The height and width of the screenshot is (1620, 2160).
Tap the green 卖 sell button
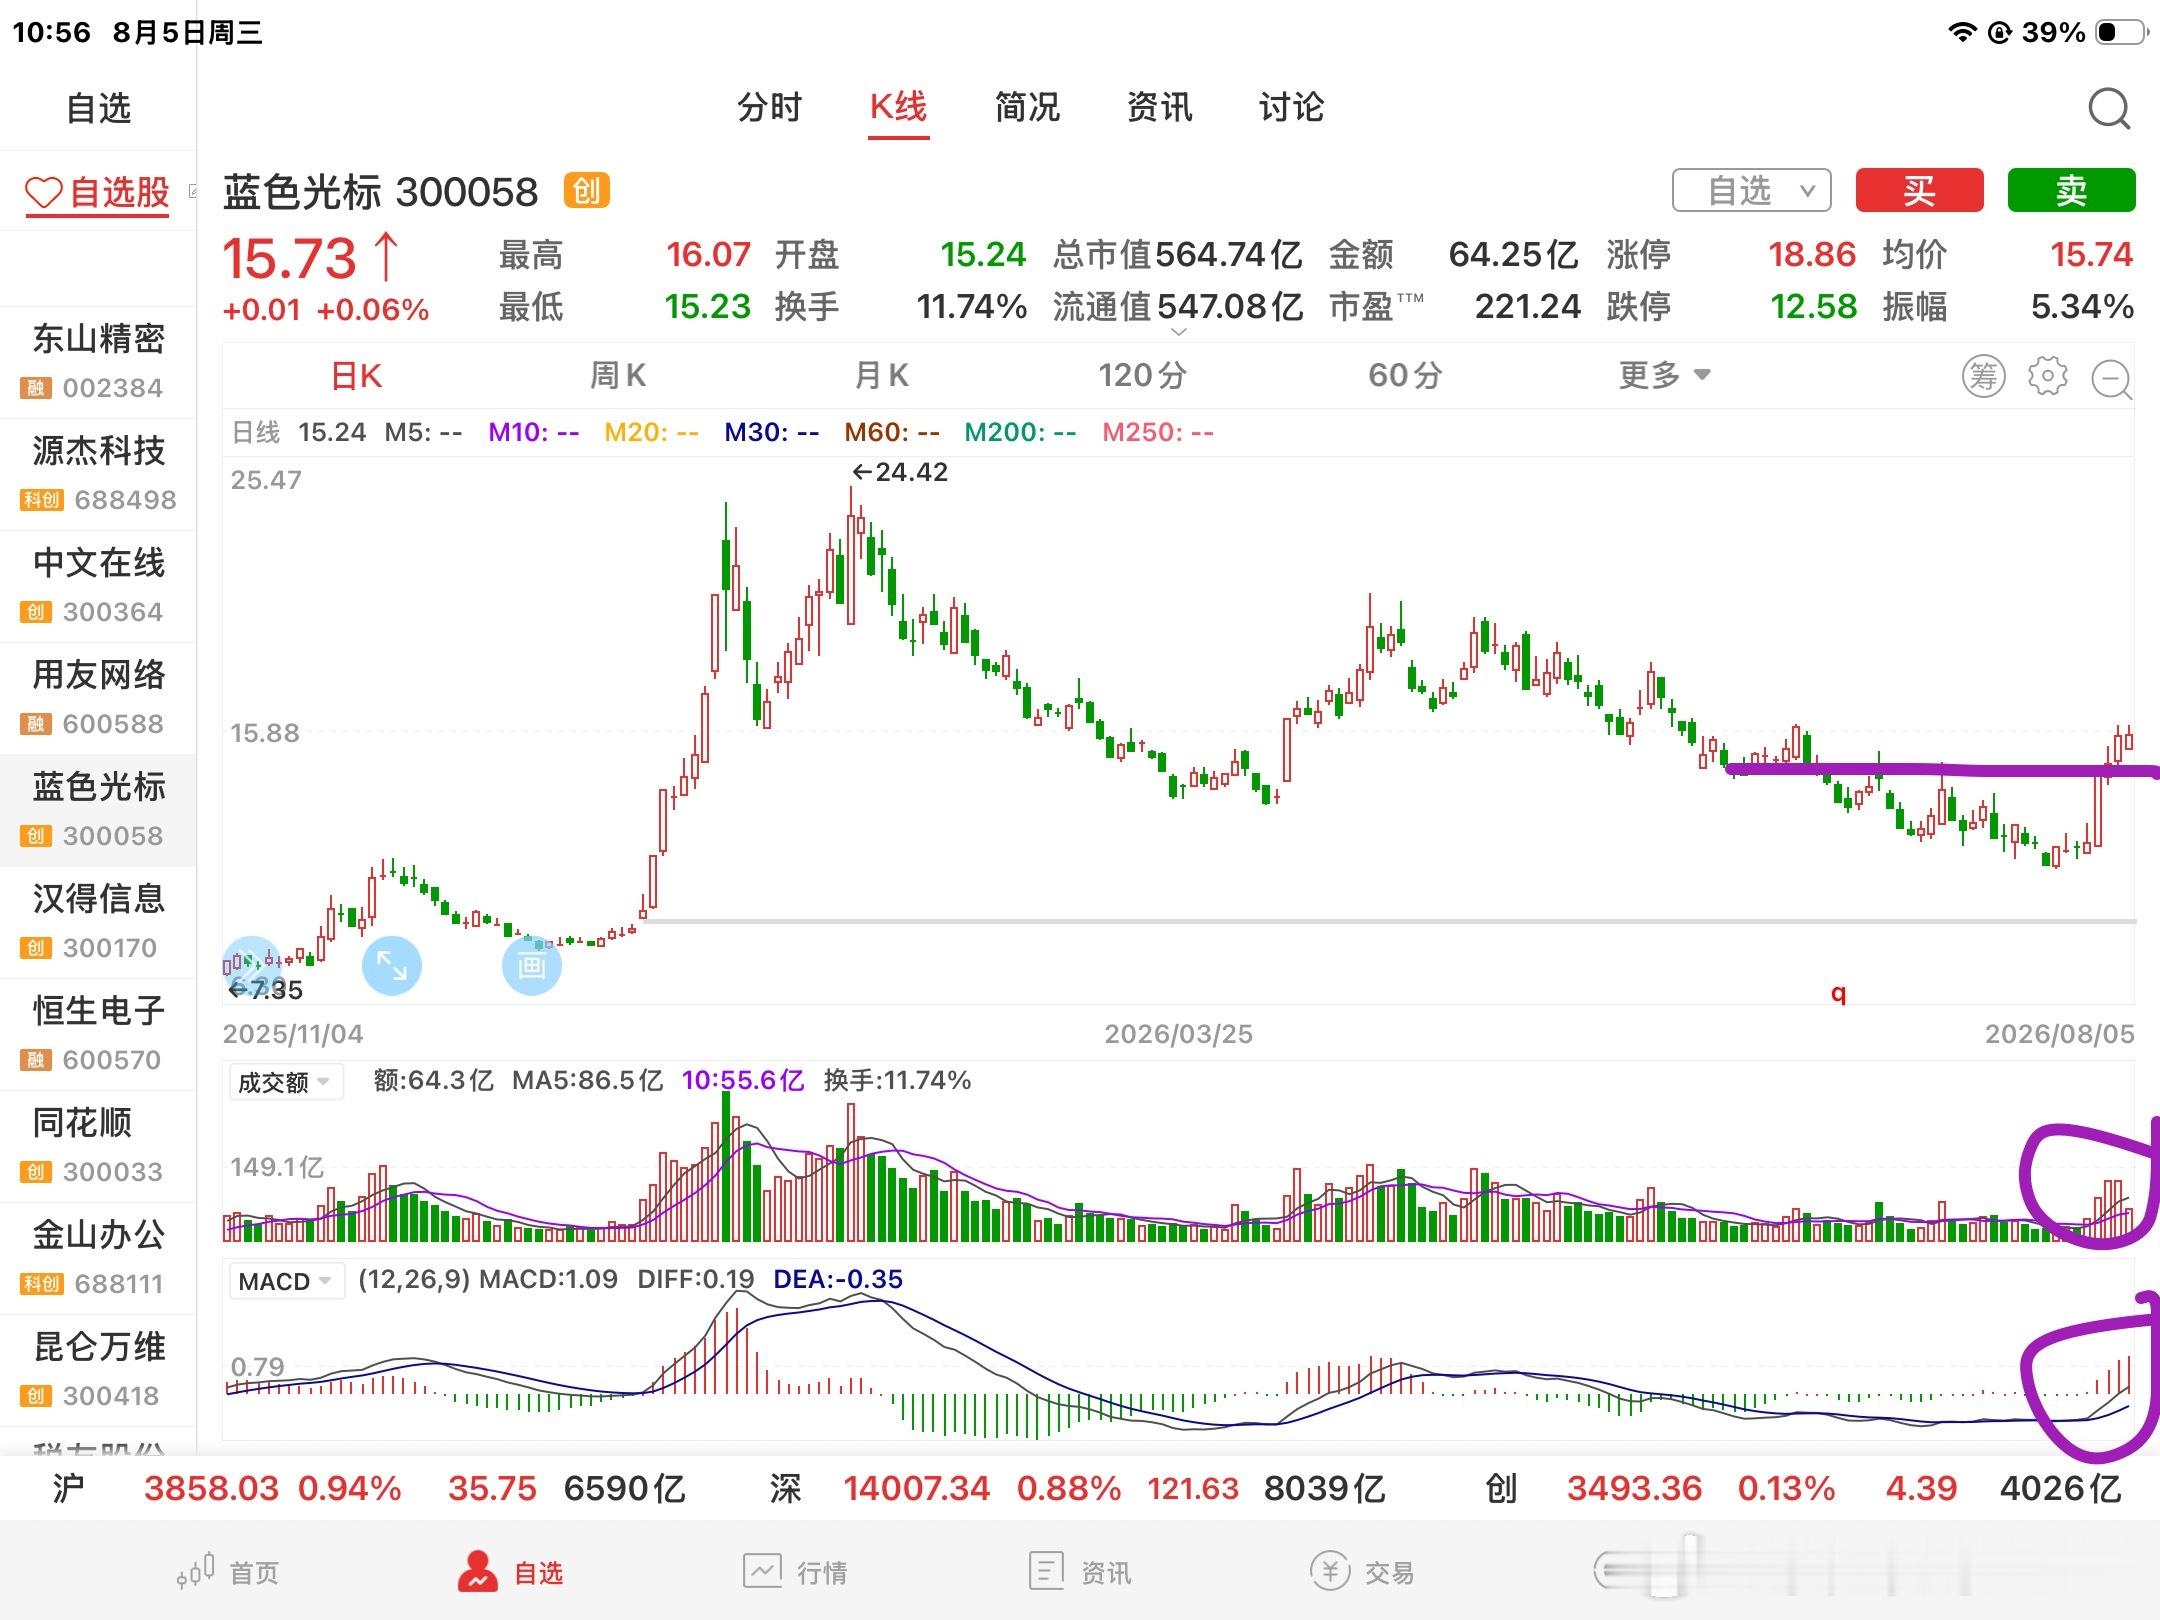coord(2071,190)
